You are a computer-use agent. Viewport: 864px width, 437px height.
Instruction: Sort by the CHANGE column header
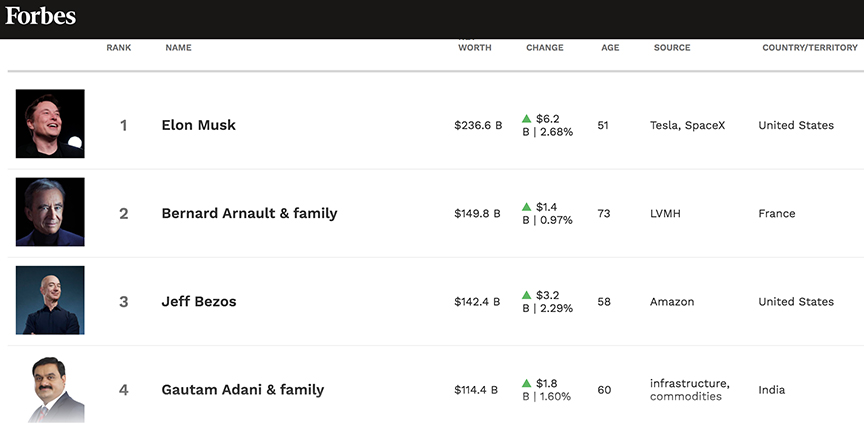[545, 48]
